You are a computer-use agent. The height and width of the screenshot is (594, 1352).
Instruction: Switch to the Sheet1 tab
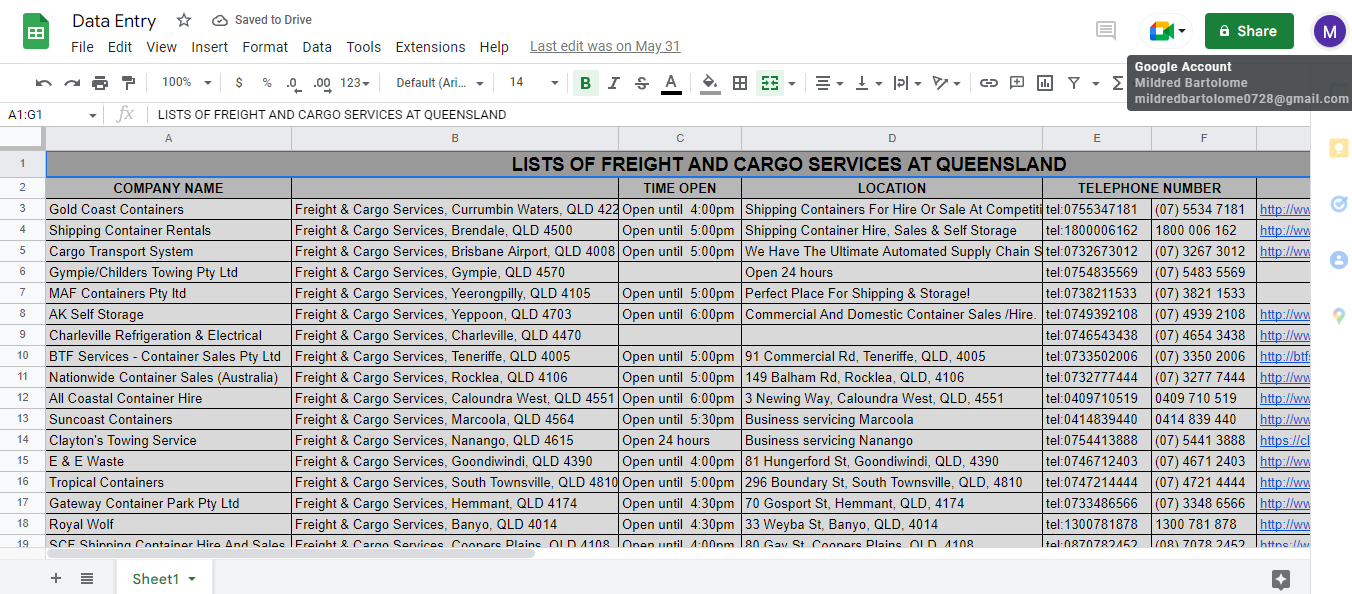(156, 579)
